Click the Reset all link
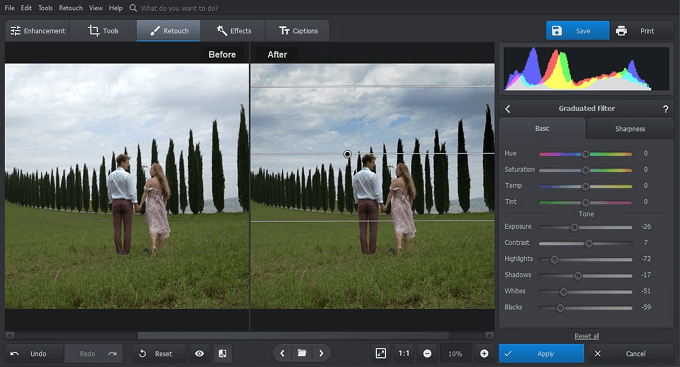The height and width of the screenshot is (367, 680). [x=586, y=336]
